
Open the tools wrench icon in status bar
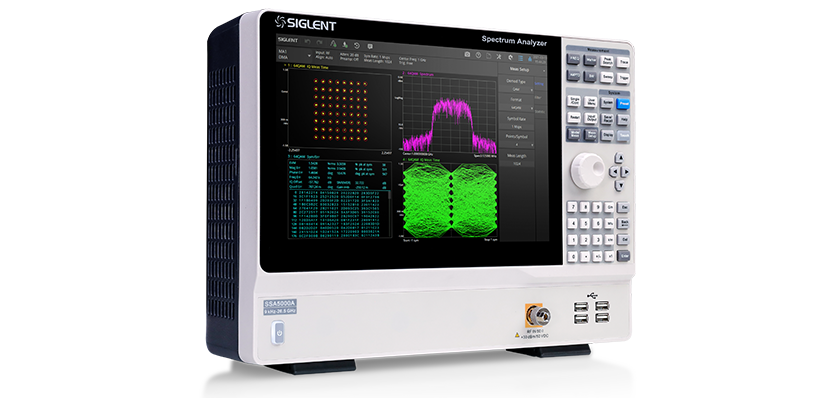click(x=499, y=56)
